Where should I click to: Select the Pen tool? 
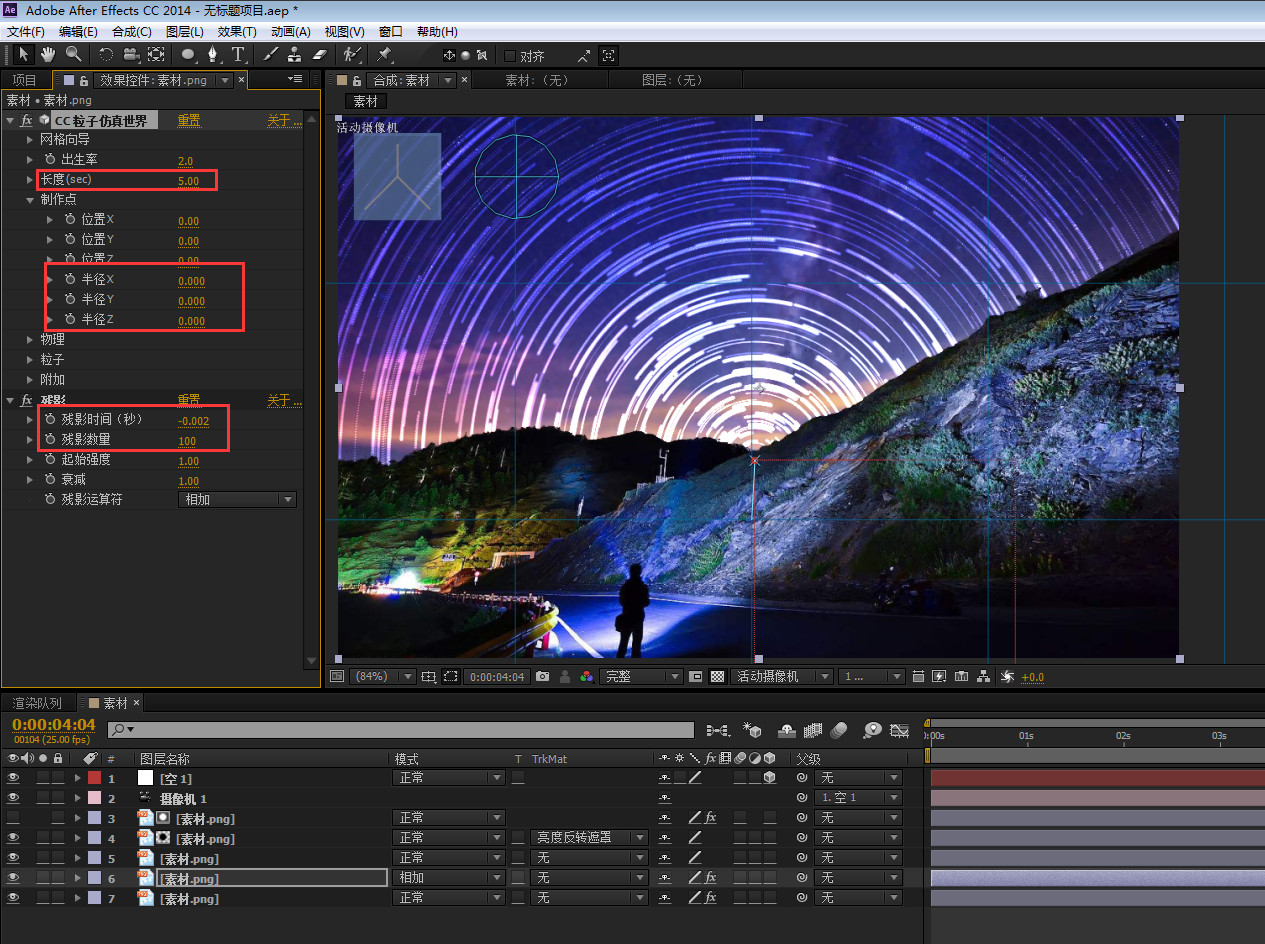[x=213, y=54]
